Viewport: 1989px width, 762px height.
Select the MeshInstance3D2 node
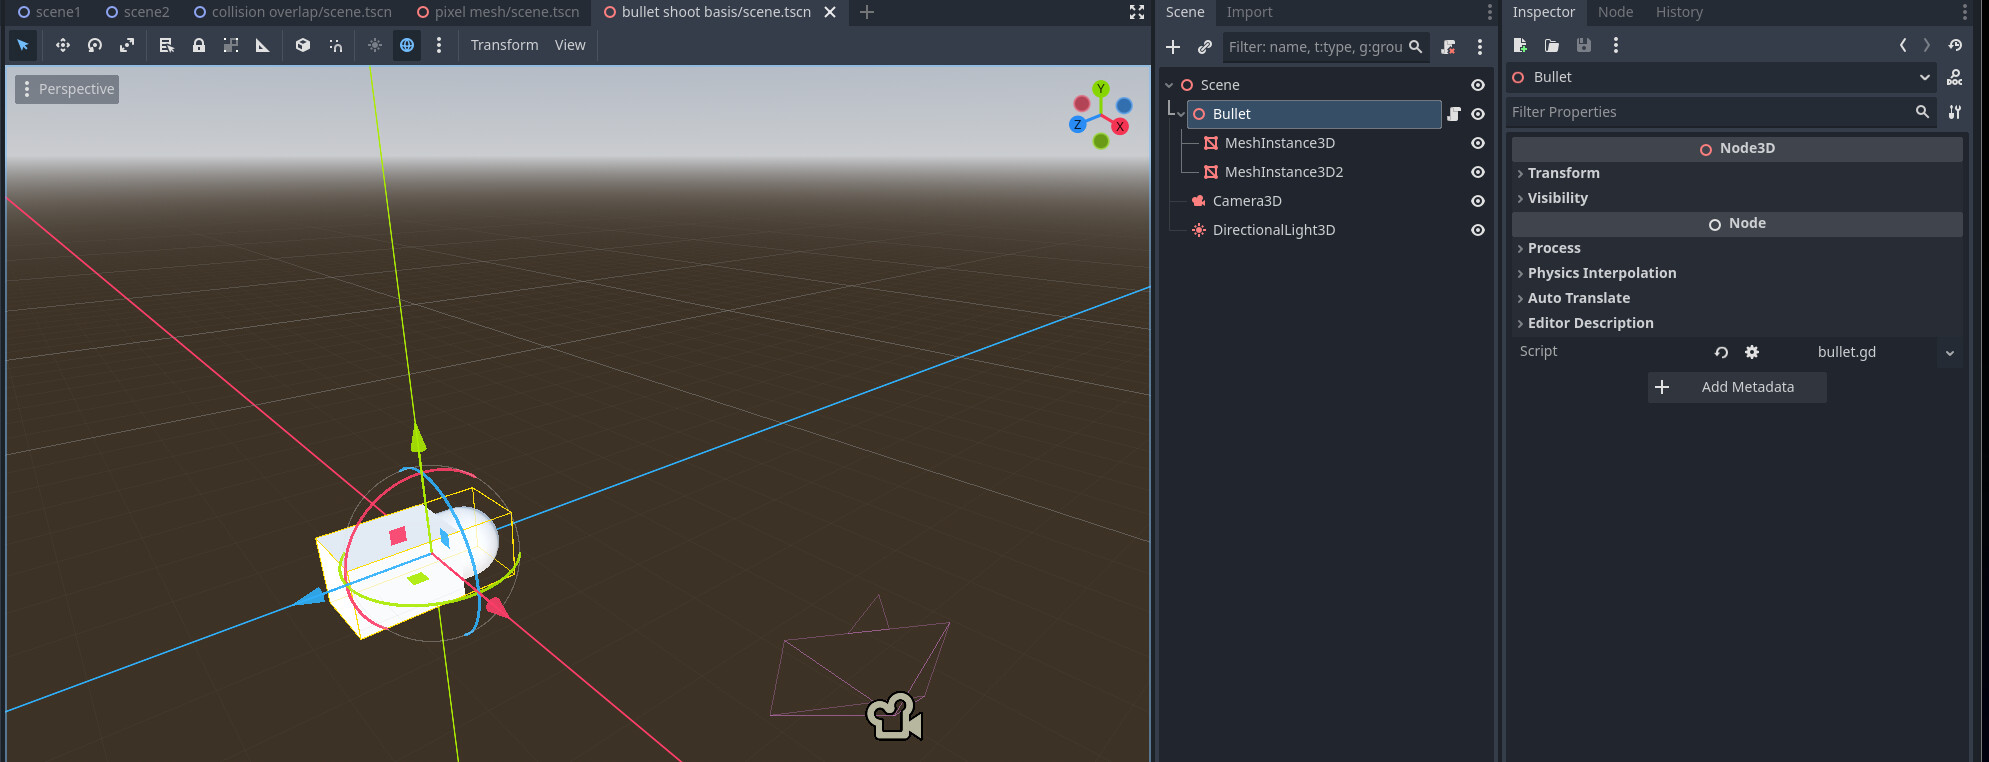pyautogui.click(x=1283, y=172)
